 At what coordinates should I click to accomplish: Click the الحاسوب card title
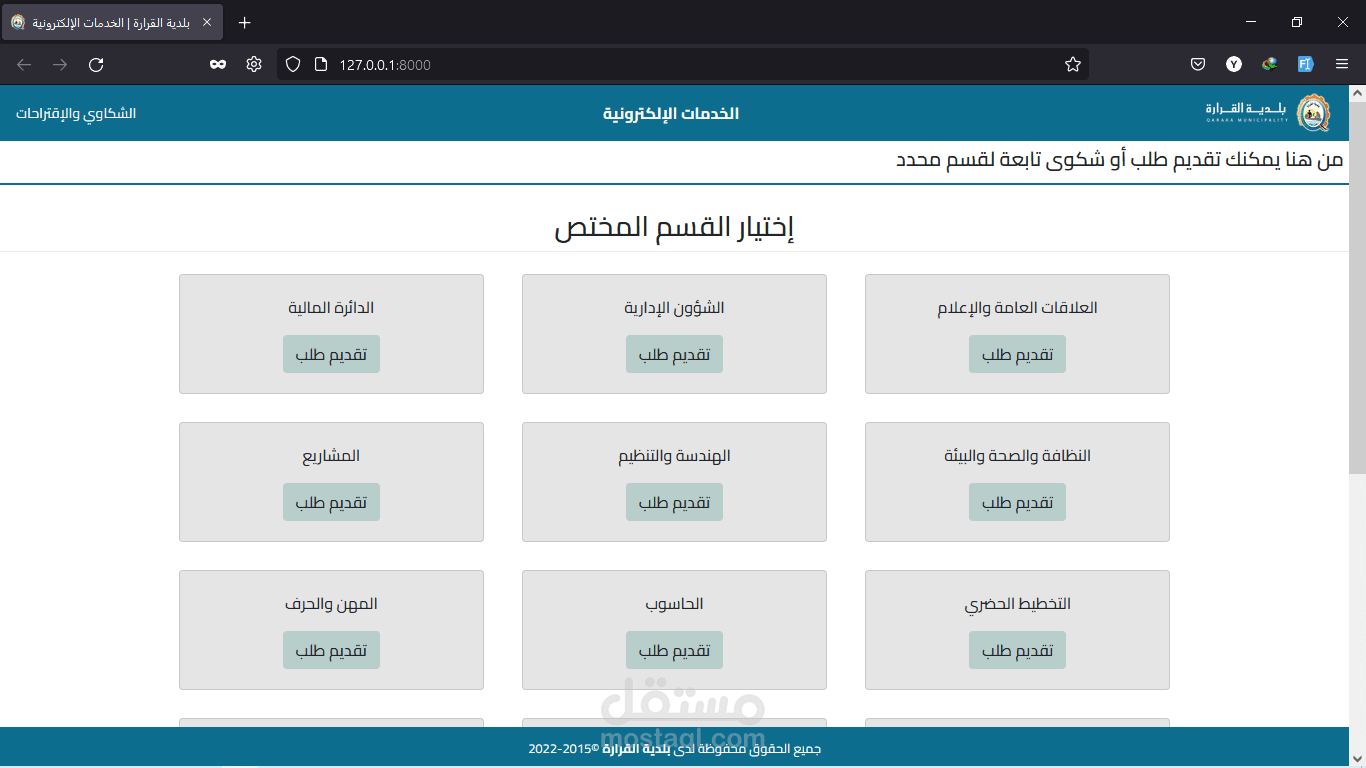pyautogui.click(x=674, y=604)
